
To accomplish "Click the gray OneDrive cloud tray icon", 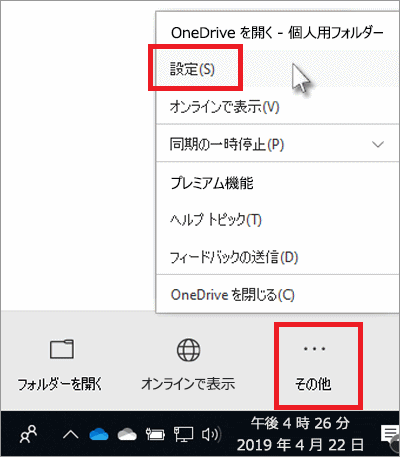I will pyautogui.click(x=127, y=435).
